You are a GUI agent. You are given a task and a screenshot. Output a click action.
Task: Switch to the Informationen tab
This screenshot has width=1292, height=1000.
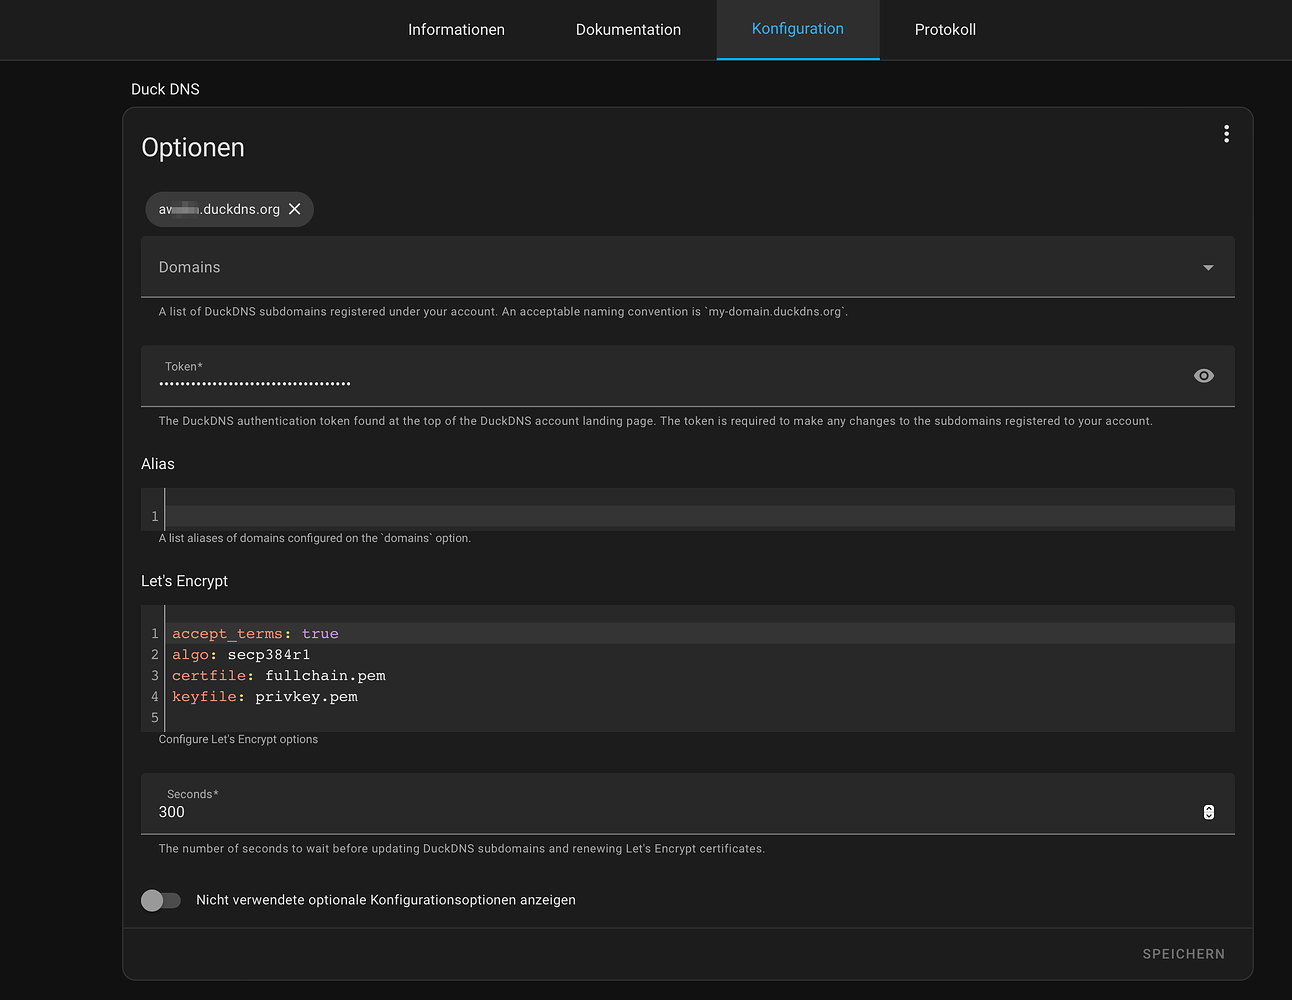tap(456, 29)
